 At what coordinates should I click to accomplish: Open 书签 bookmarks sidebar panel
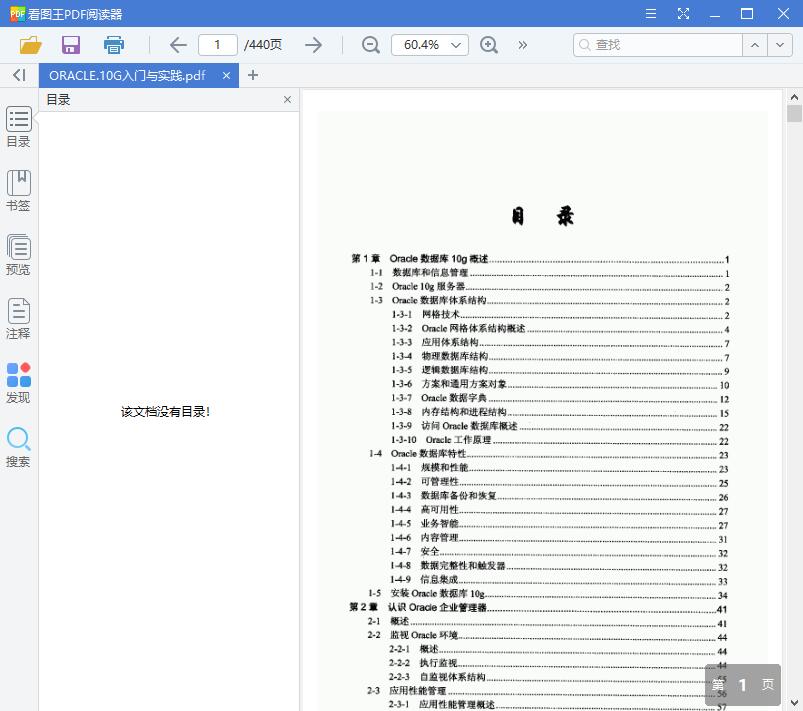coord(18,191)
